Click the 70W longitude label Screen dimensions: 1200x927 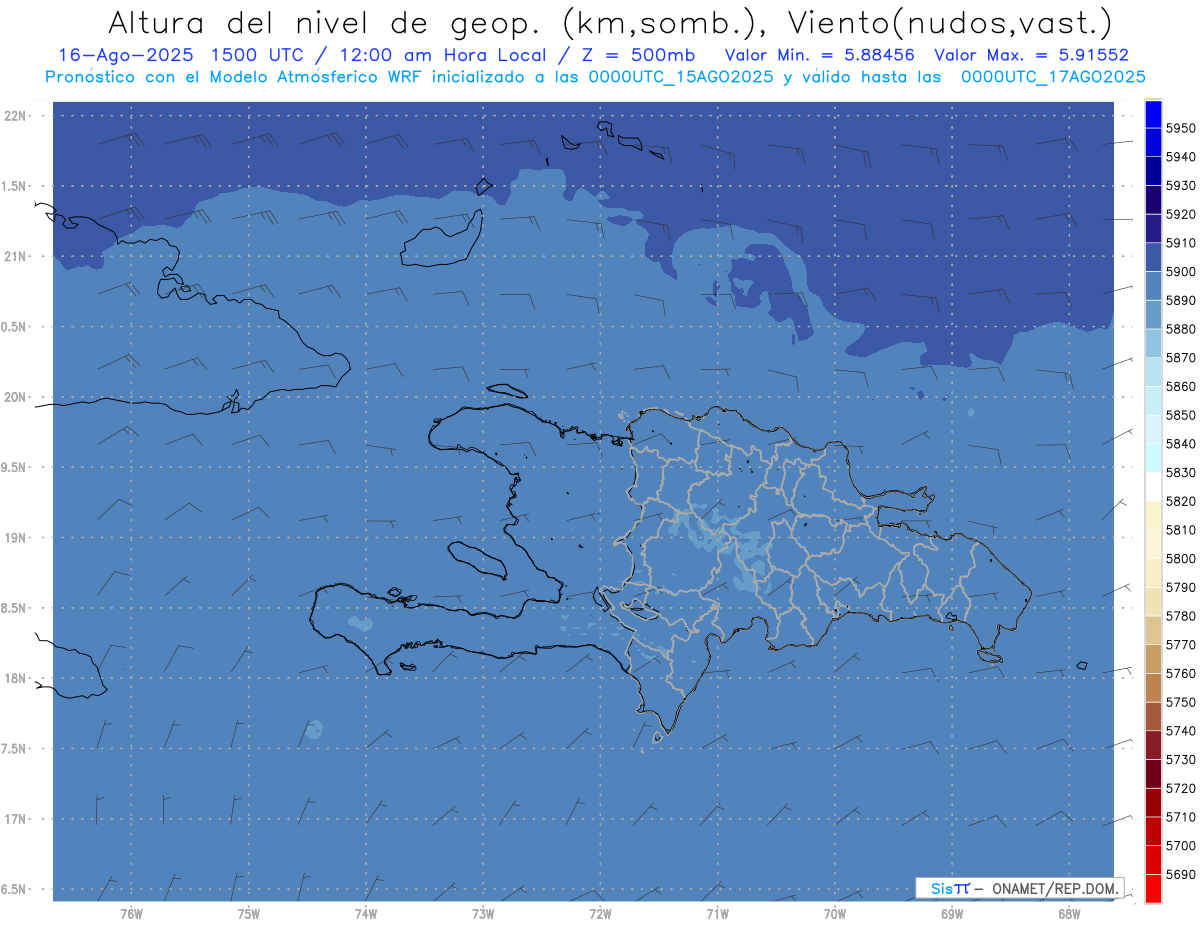835,913
